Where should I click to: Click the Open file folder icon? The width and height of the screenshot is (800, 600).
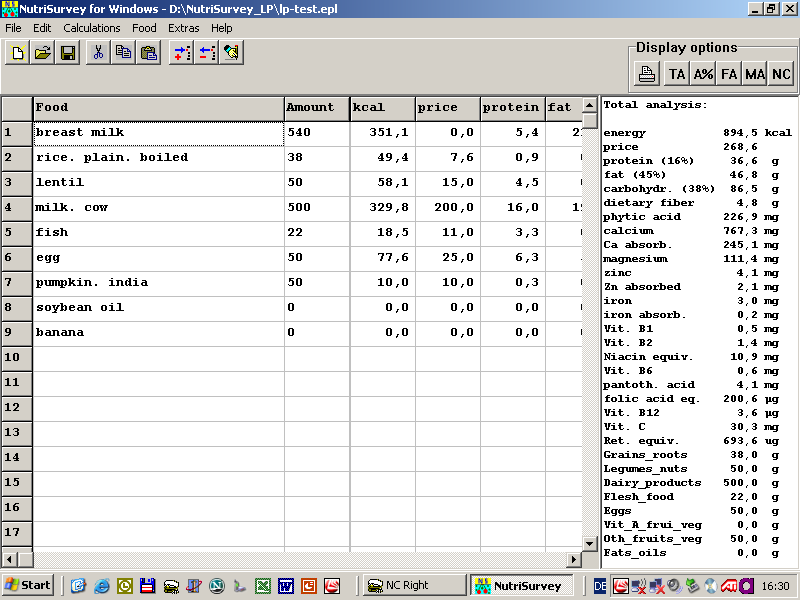click(x=43, y=53)
